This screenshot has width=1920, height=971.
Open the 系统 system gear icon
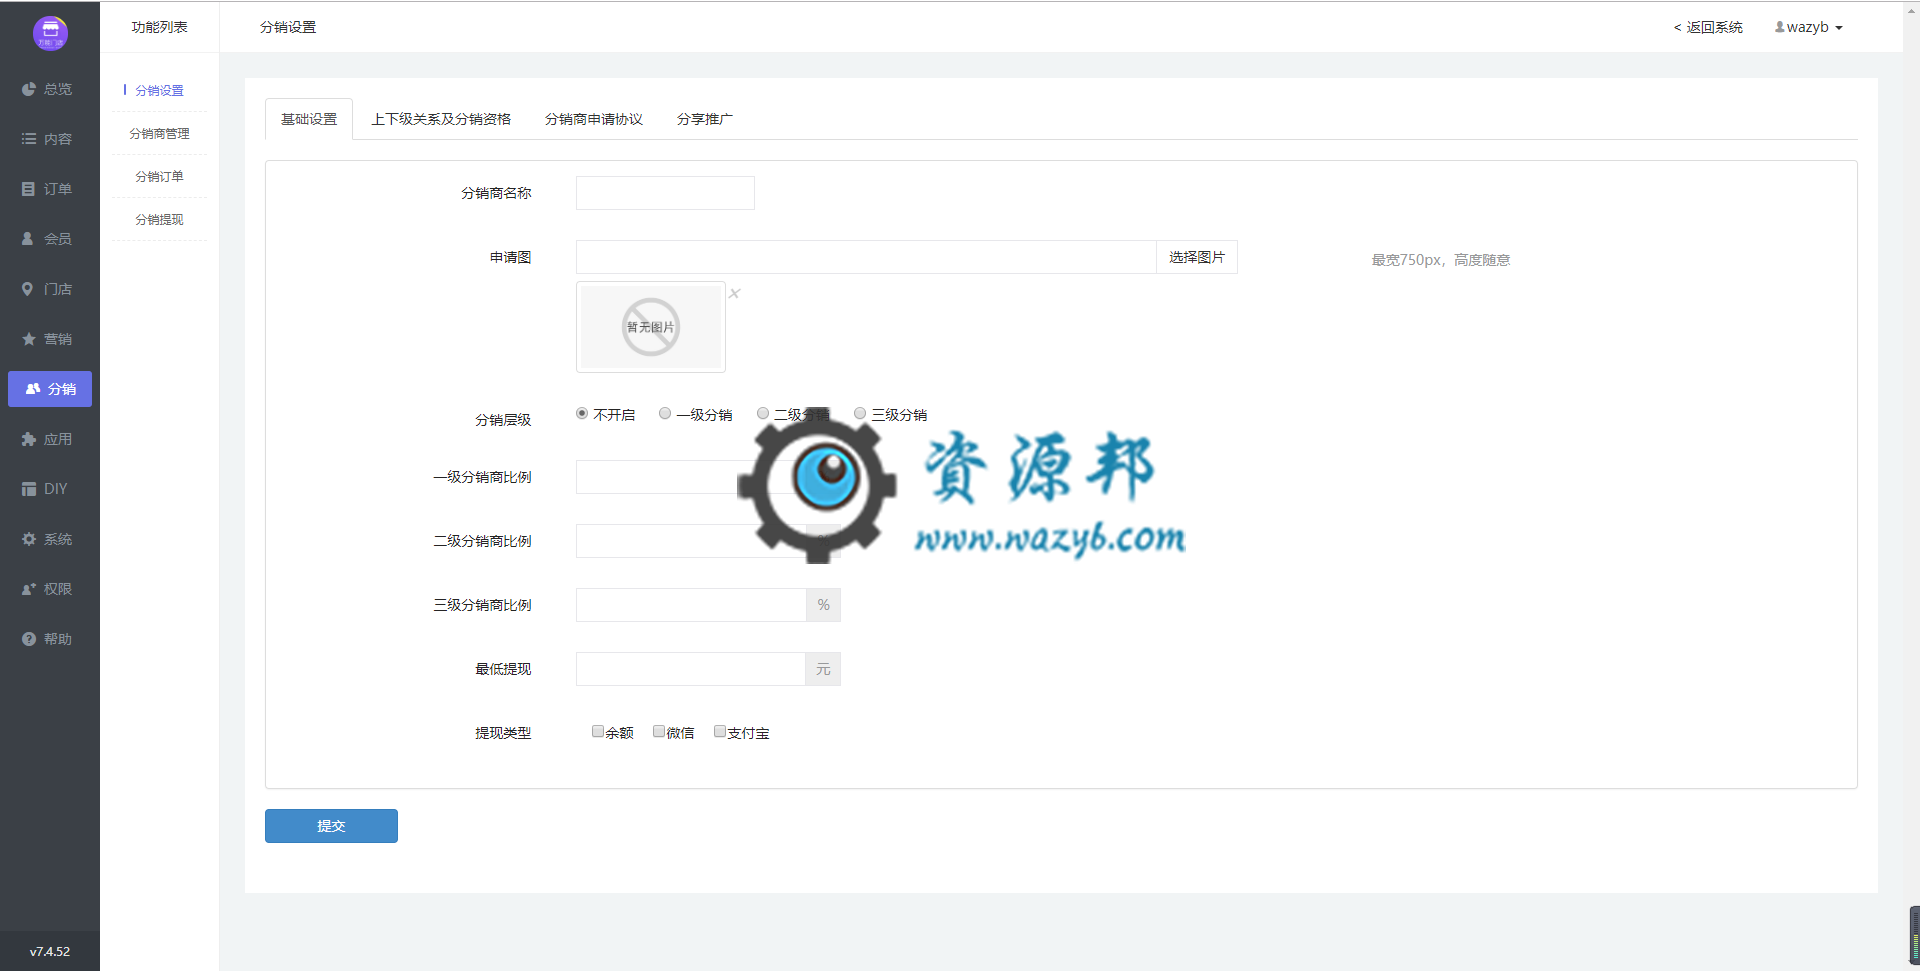(x=29, y=539)
